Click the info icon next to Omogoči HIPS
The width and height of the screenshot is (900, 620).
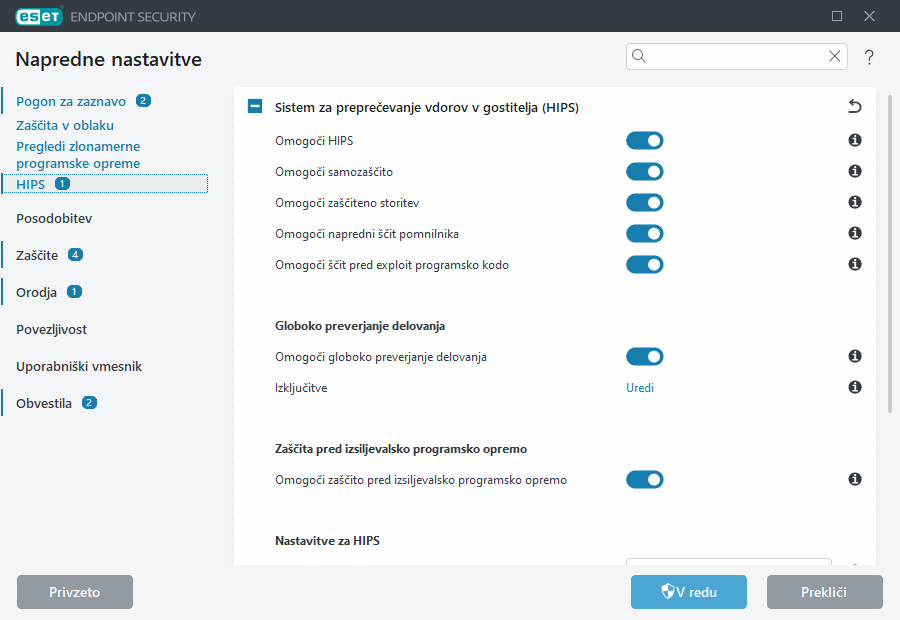[855, 141]
